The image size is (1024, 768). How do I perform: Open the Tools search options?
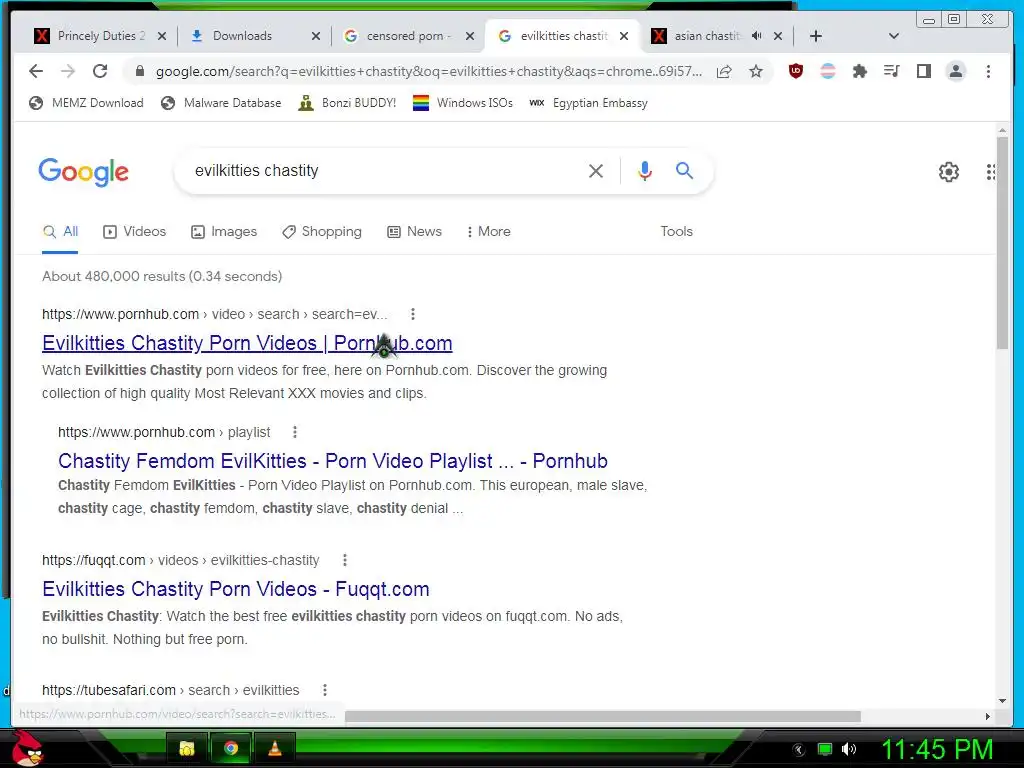click(676, 232)
